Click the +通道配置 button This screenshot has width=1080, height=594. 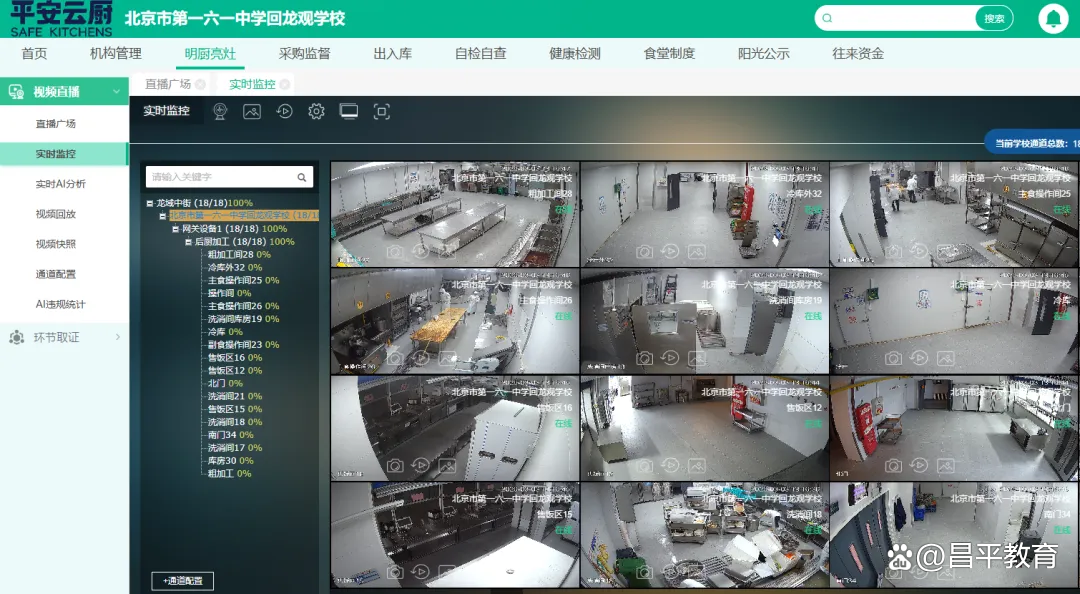pos(182,581)
